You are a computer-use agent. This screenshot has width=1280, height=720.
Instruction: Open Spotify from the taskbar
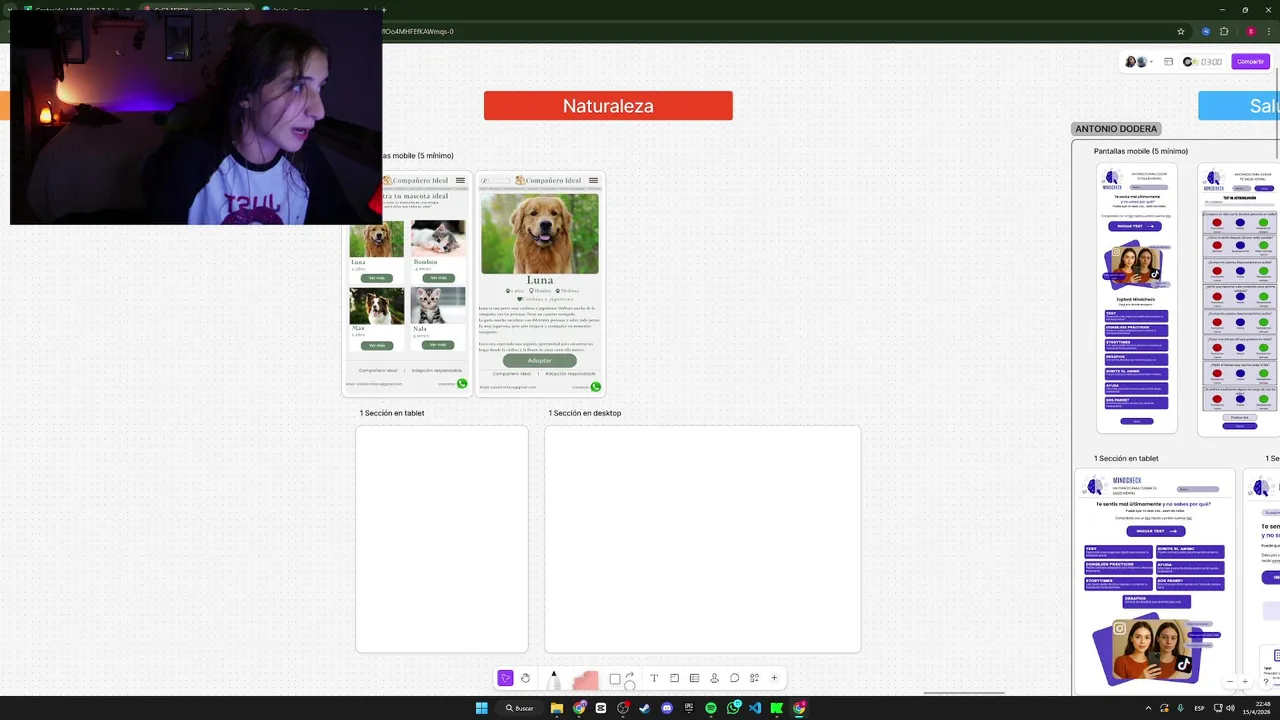711,708
